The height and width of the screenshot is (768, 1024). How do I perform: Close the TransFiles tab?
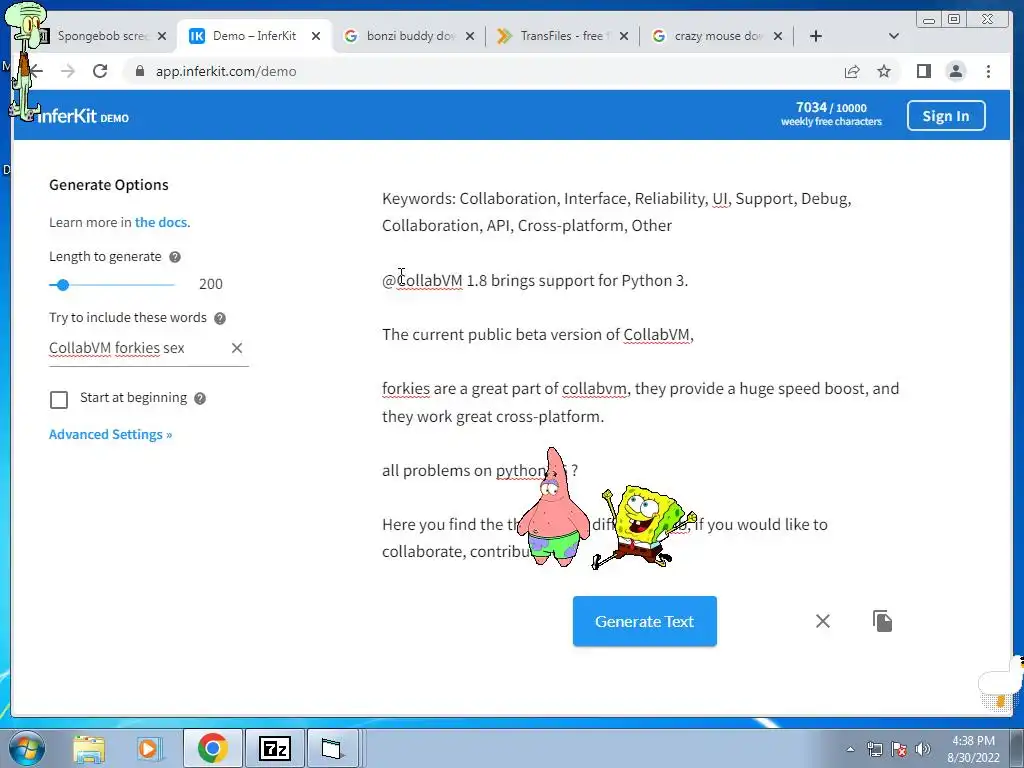pos(624,36)
